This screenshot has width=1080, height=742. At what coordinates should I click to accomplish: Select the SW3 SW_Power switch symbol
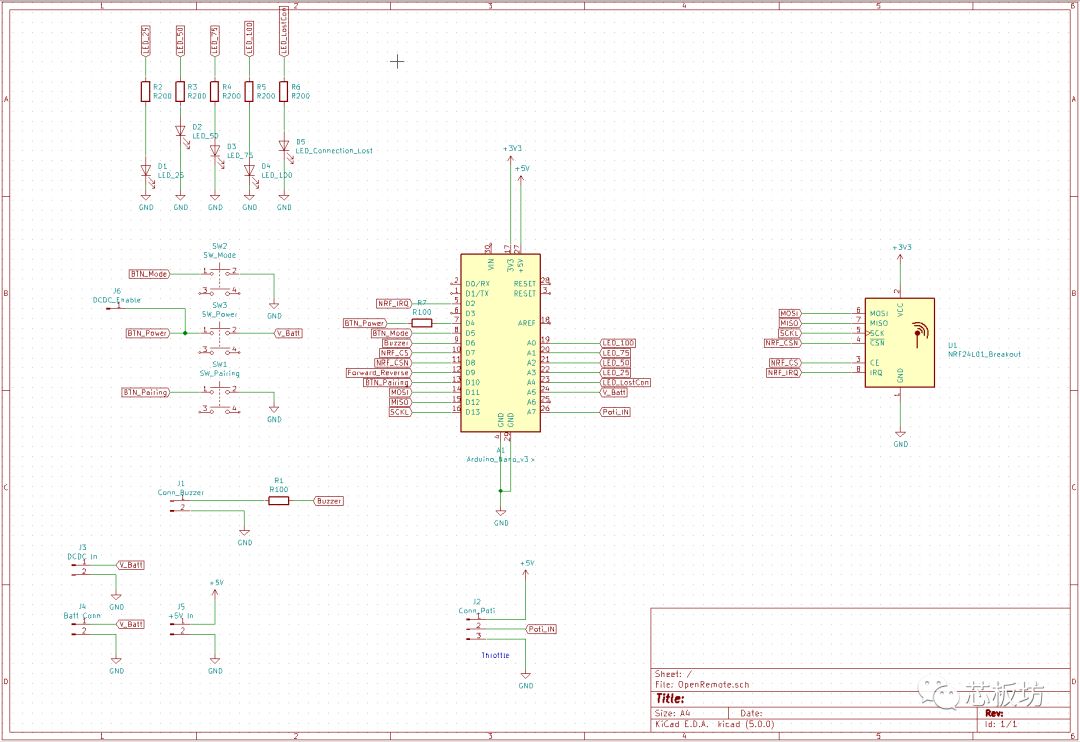[x=220, y=340]
